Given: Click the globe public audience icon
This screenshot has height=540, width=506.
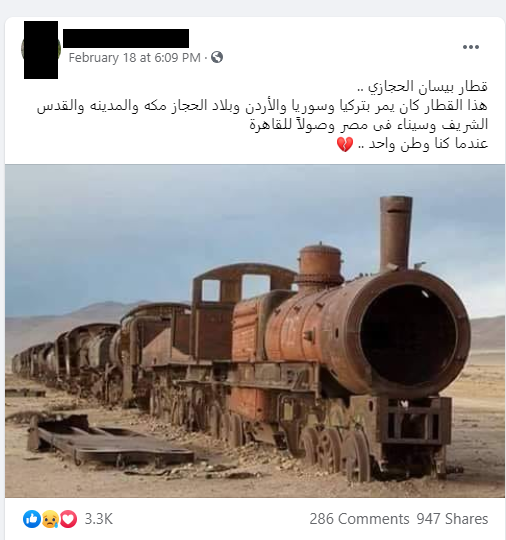Looking at the screenshot, I should 217,57.
